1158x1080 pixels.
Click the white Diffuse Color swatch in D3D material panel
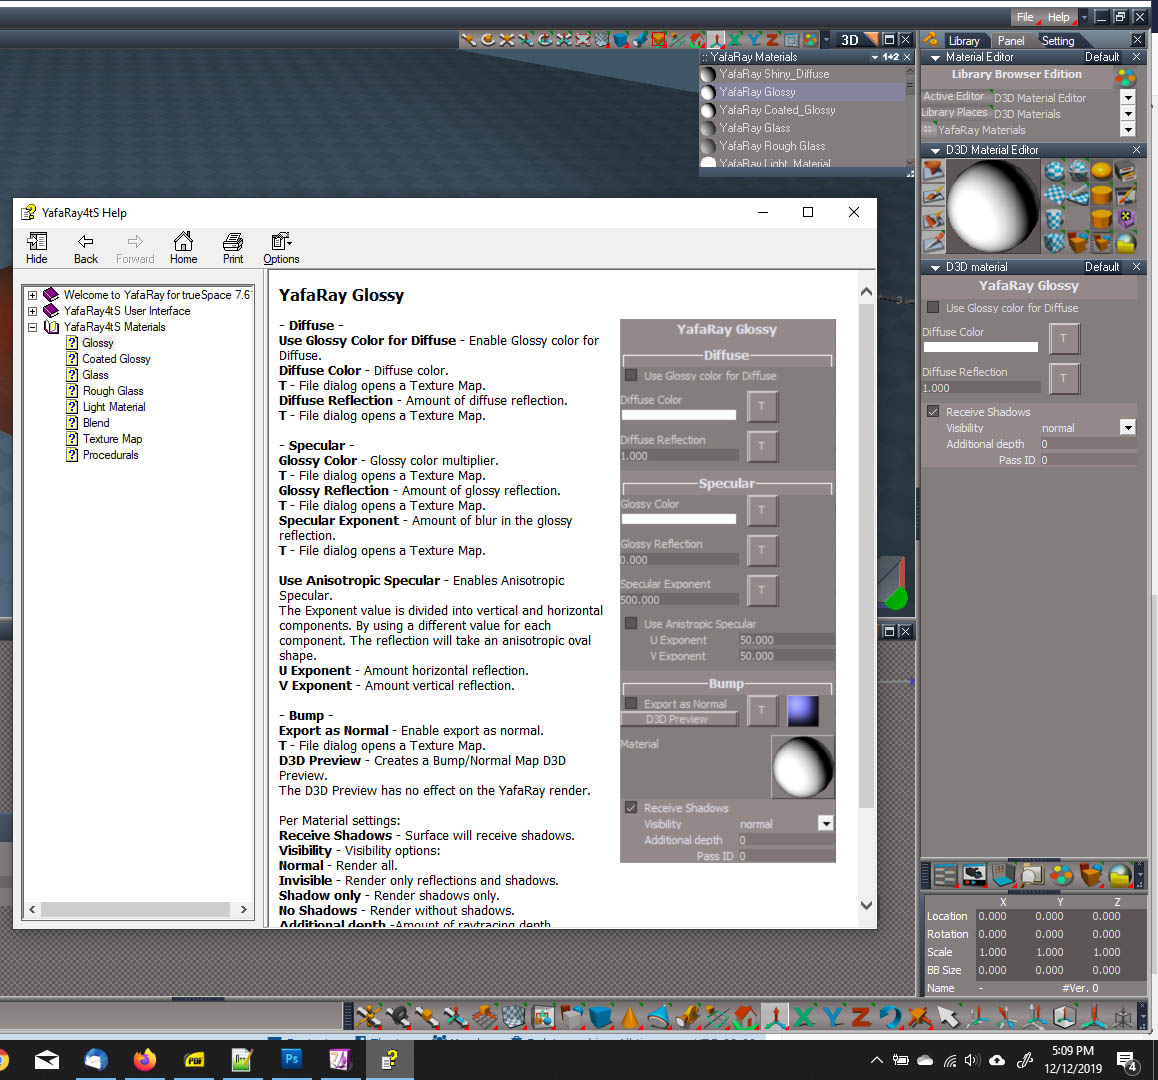coord(980,347)
